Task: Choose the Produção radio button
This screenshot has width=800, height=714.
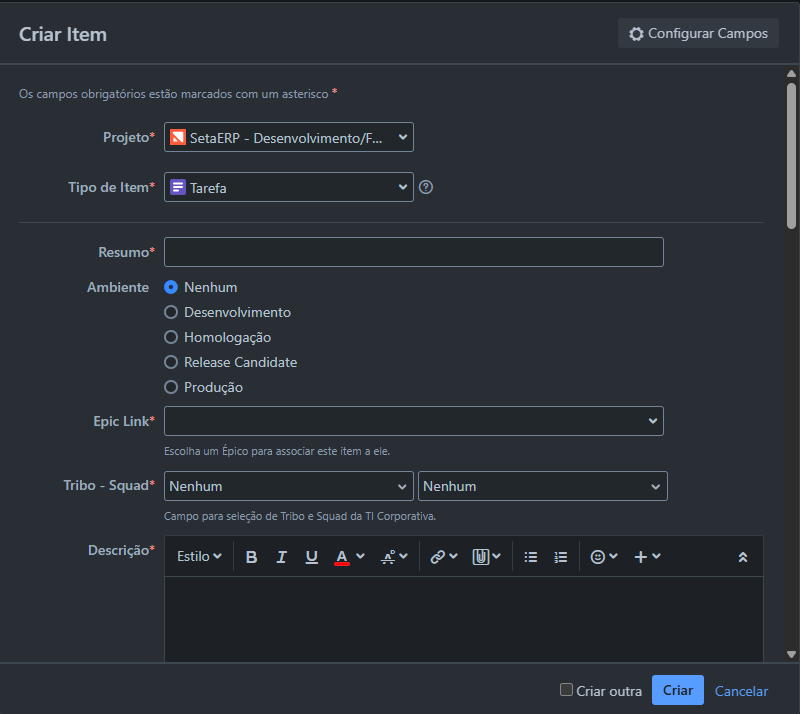Action: 171,387
